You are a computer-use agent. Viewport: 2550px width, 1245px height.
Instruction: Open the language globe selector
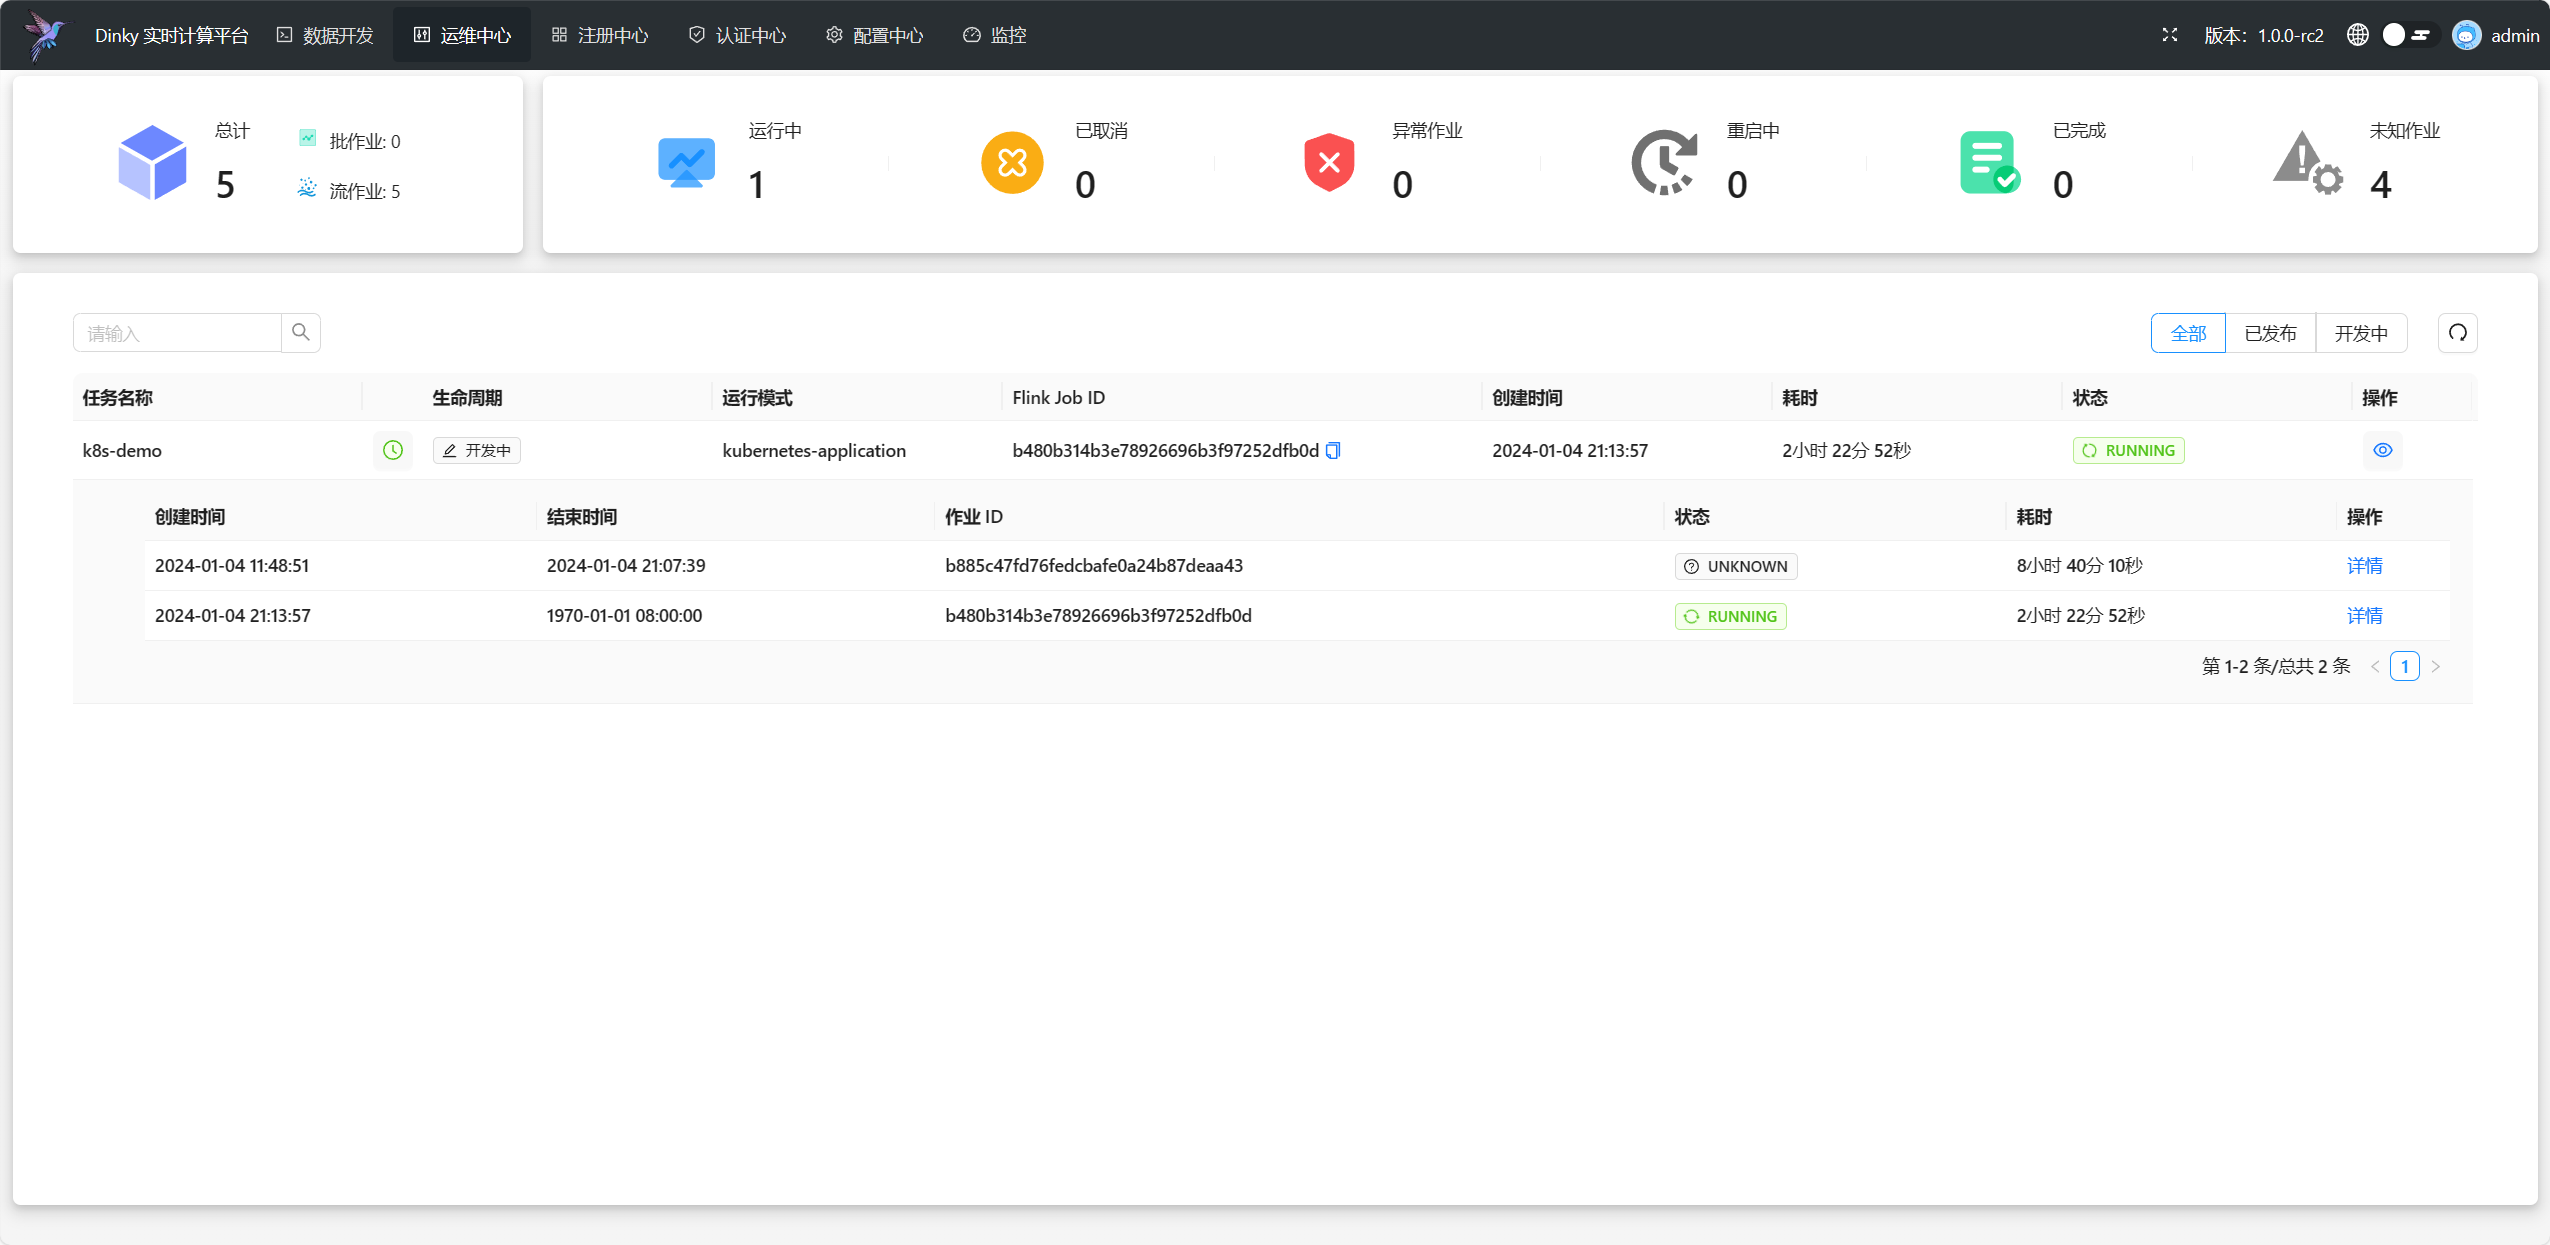pyautogui.click(x=2357, y=35)
